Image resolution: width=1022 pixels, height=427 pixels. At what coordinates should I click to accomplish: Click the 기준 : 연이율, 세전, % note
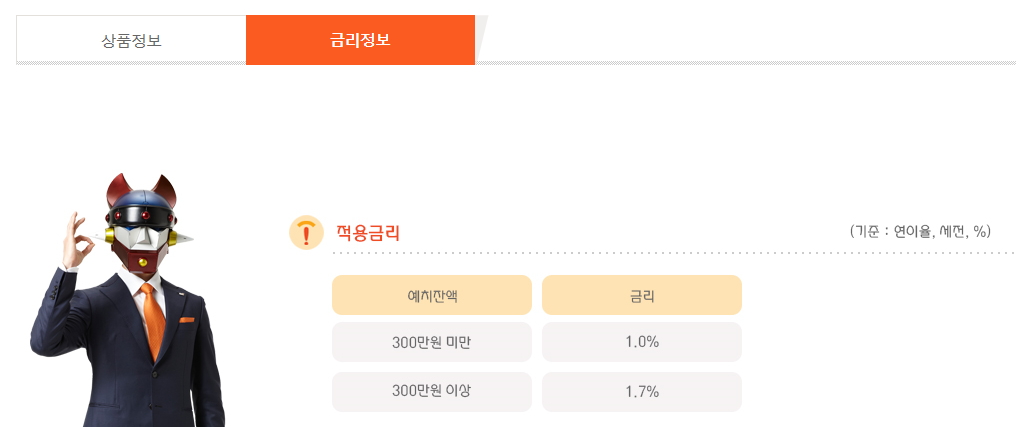click(920, 231)
